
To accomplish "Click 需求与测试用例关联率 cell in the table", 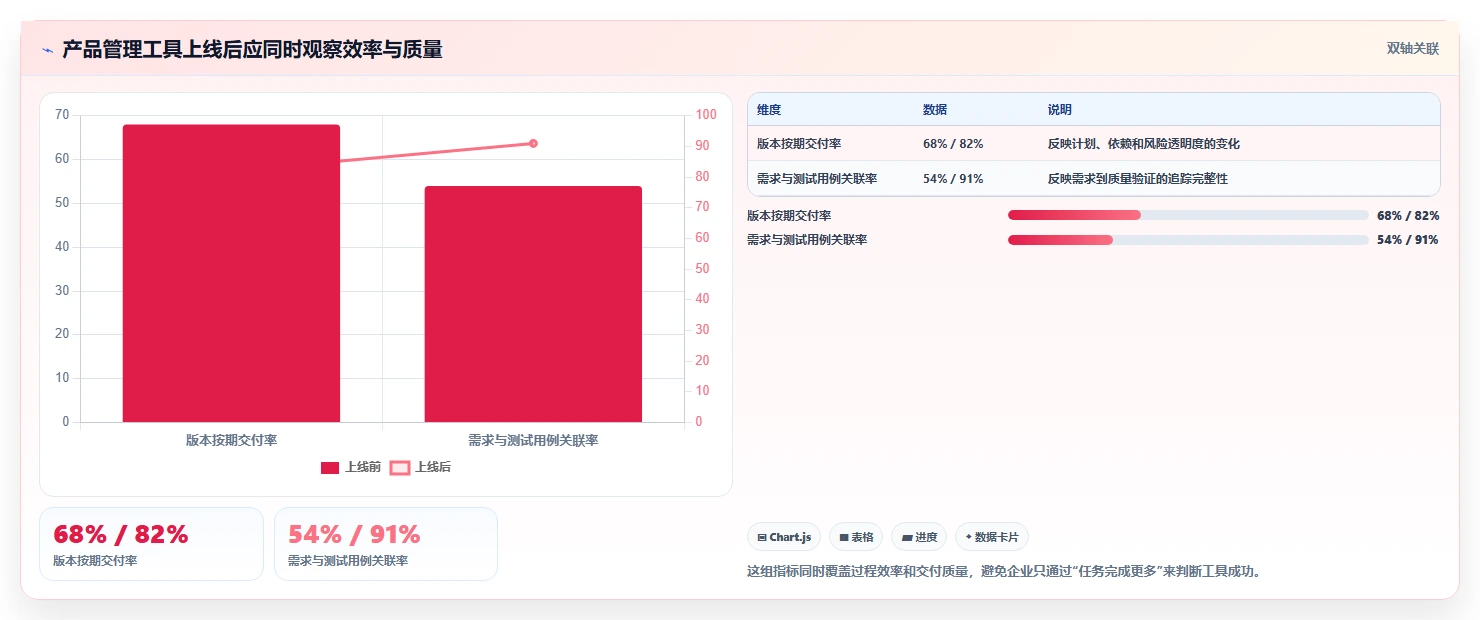I will (817, 179).
